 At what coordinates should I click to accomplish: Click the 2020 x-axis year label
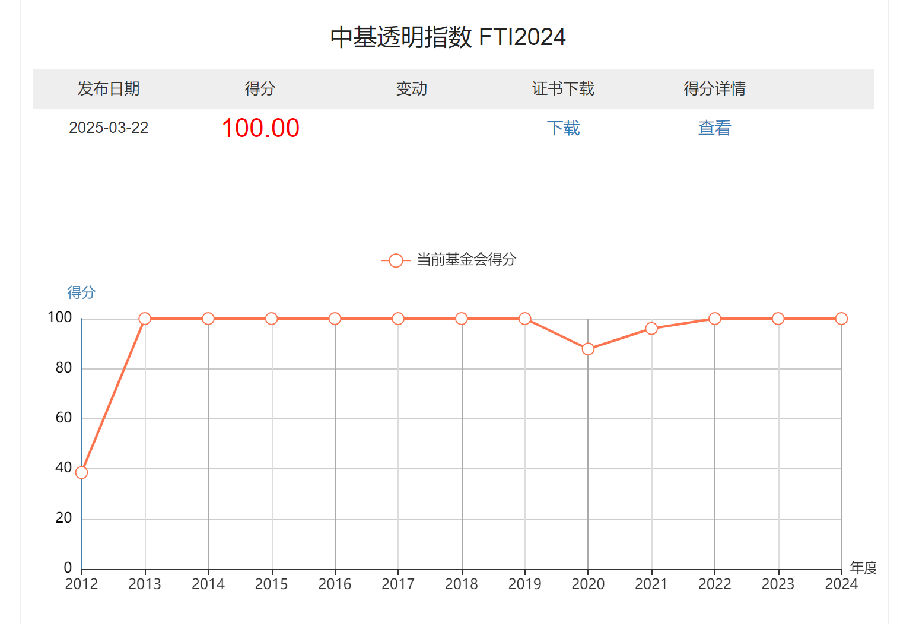click(588, 584)
